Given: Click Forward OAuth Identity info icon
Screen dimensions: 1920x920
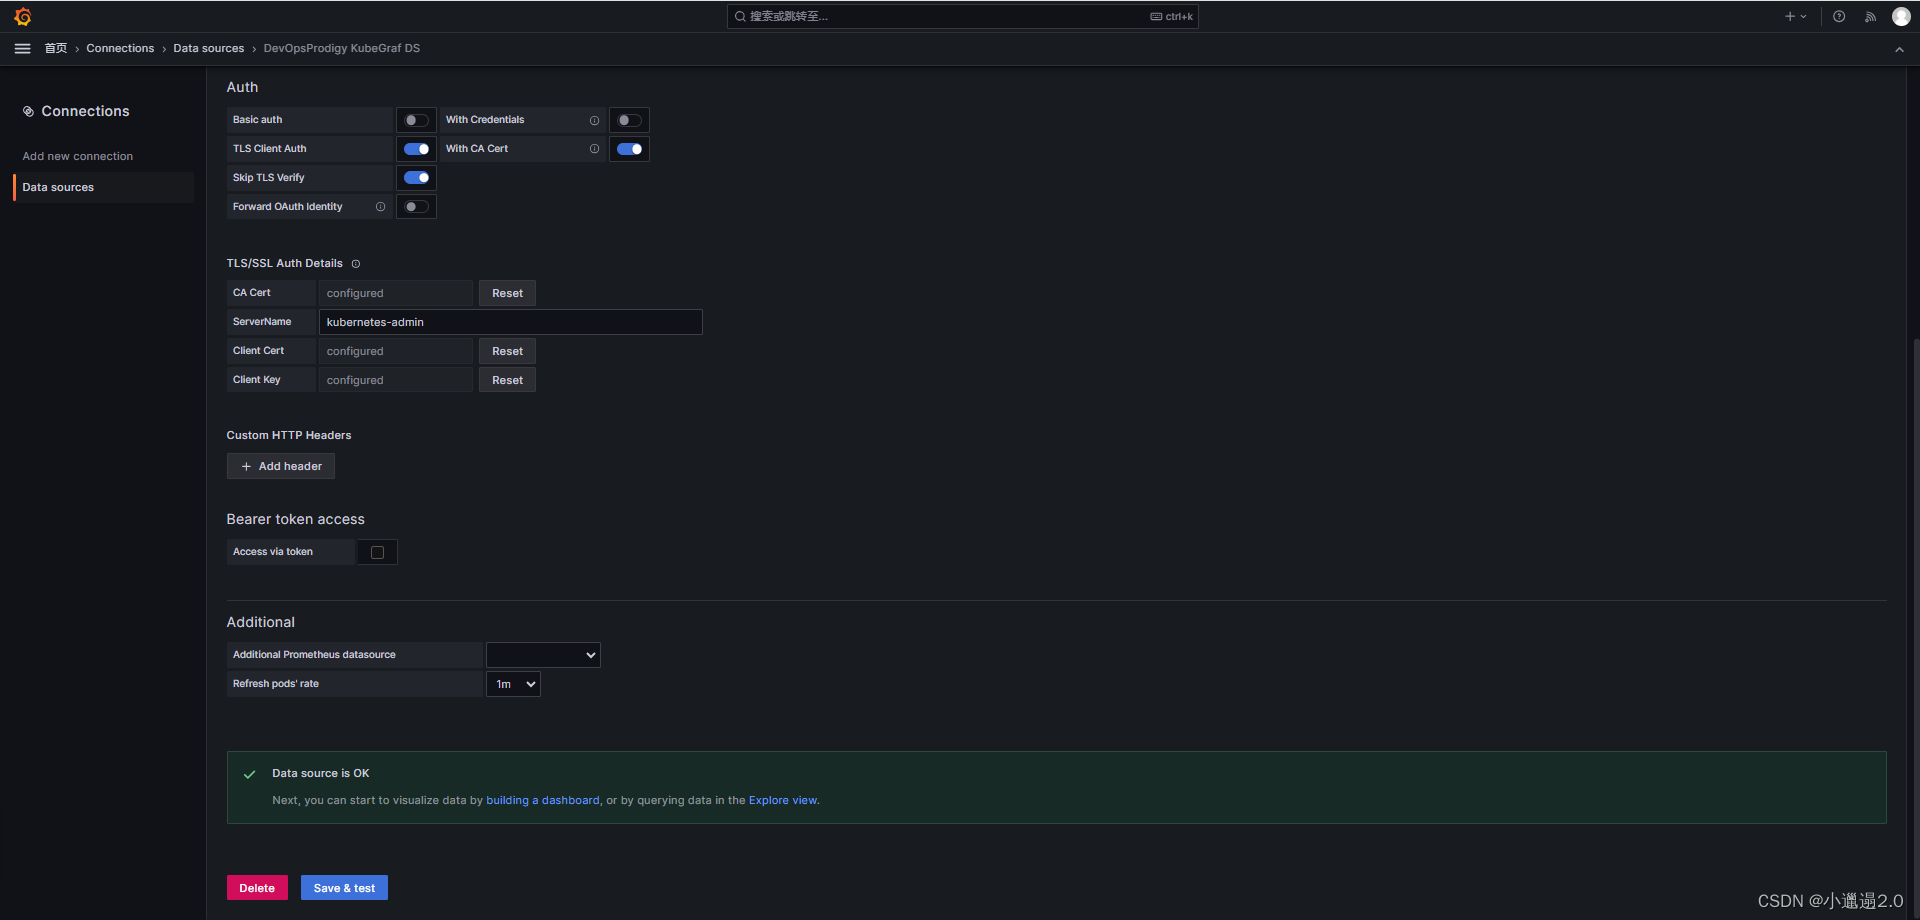Looking at the screenshot, I should tap(380, 207).
